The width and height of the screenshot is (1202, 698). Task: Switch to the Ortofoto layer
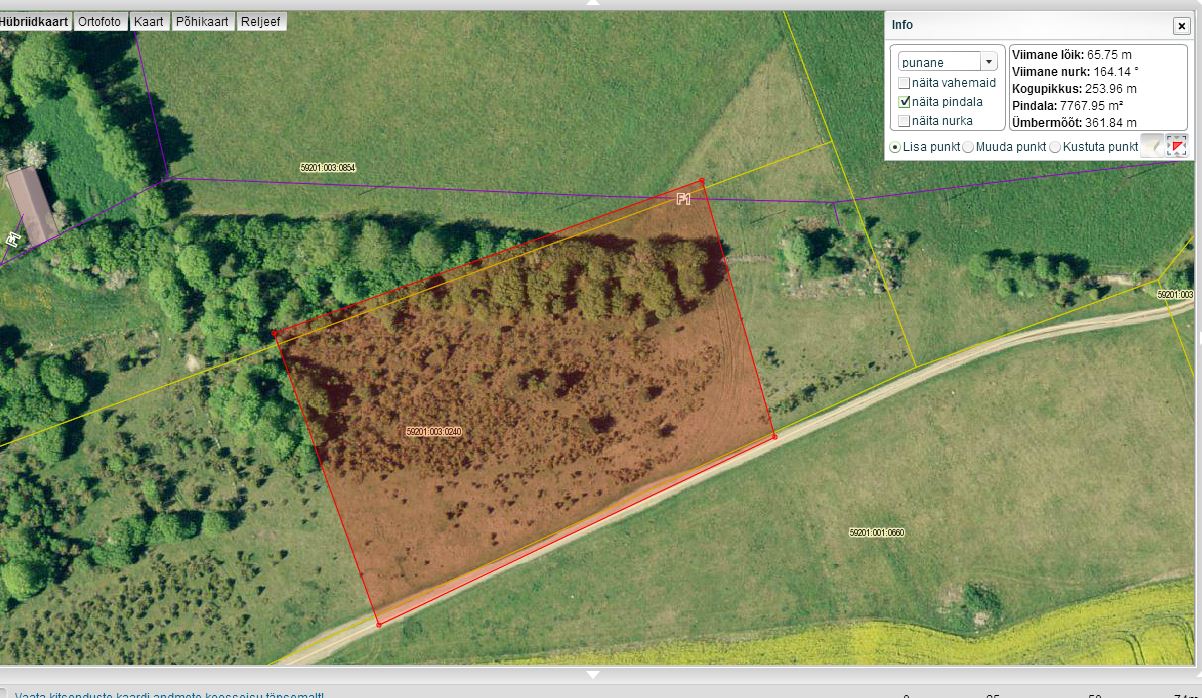coord(102,21)
